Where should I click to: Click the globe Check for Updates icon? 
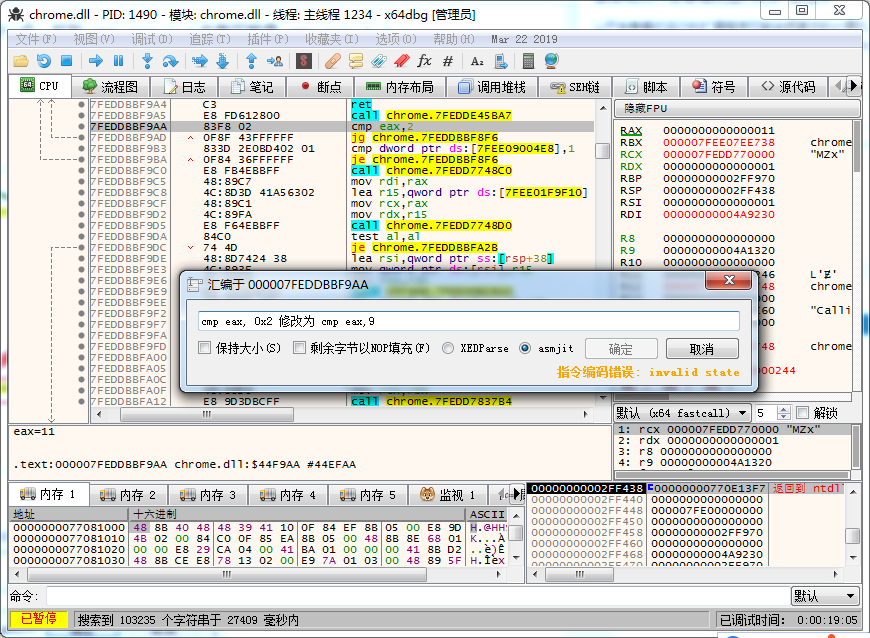tap(552, 61)
